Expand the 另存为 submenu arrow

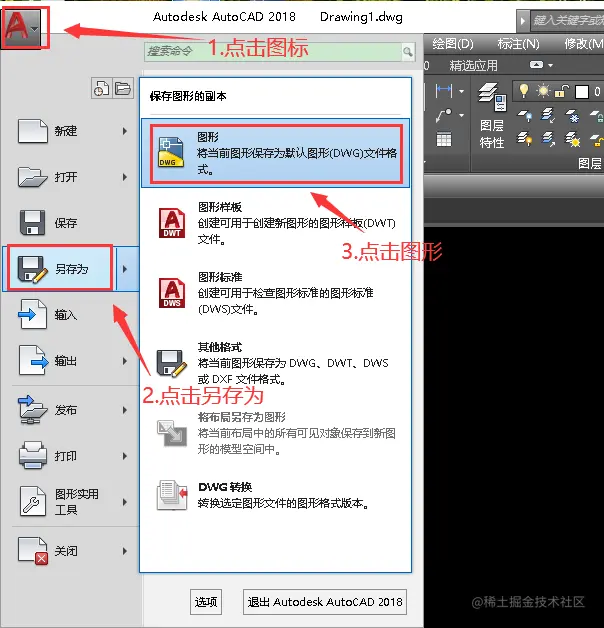click(x=125, y=269)
